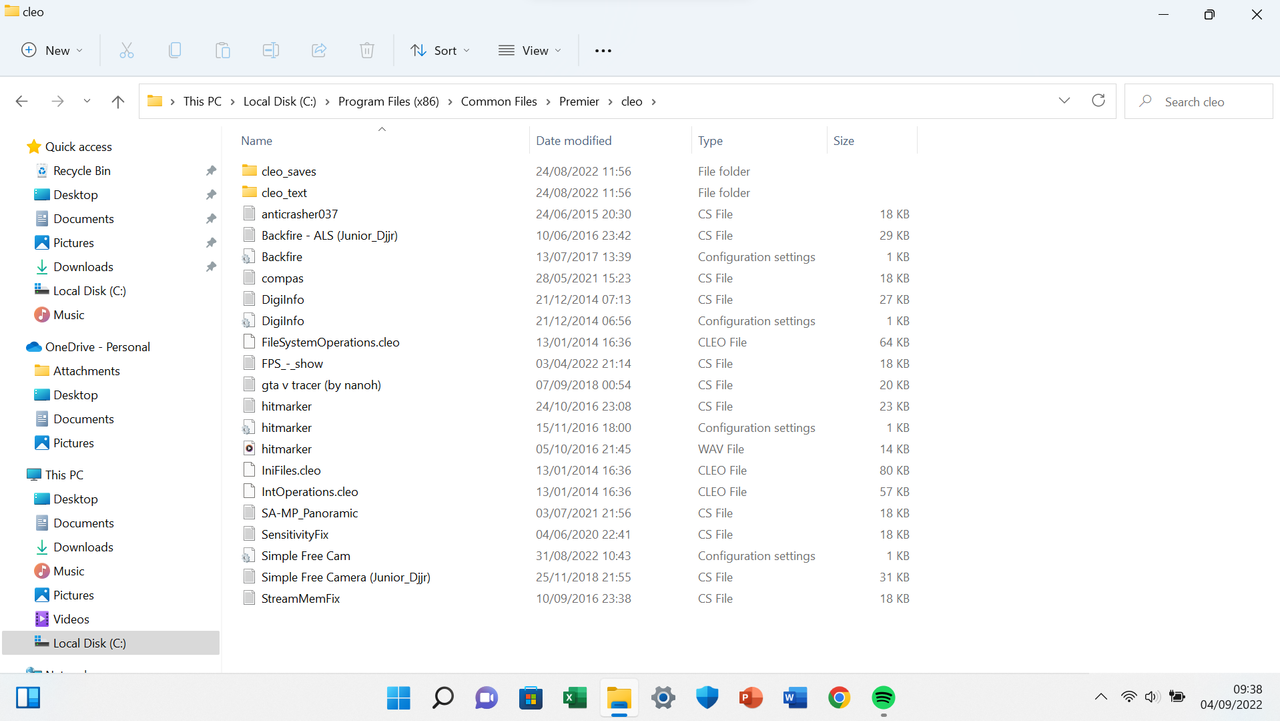
Task: Select the highlighted Local Disk (C:) item
Action: coord(111,643)
